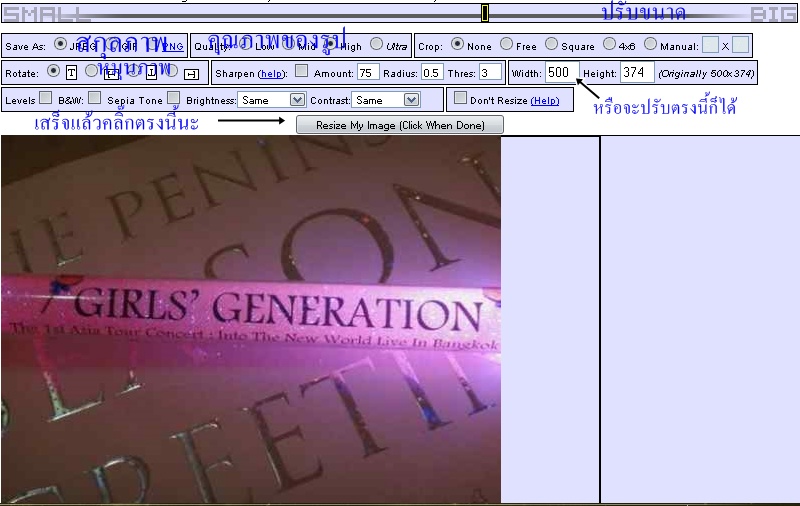Choose Free crop mode
Screen dimensions: 800x506
(x=506, y=44)
